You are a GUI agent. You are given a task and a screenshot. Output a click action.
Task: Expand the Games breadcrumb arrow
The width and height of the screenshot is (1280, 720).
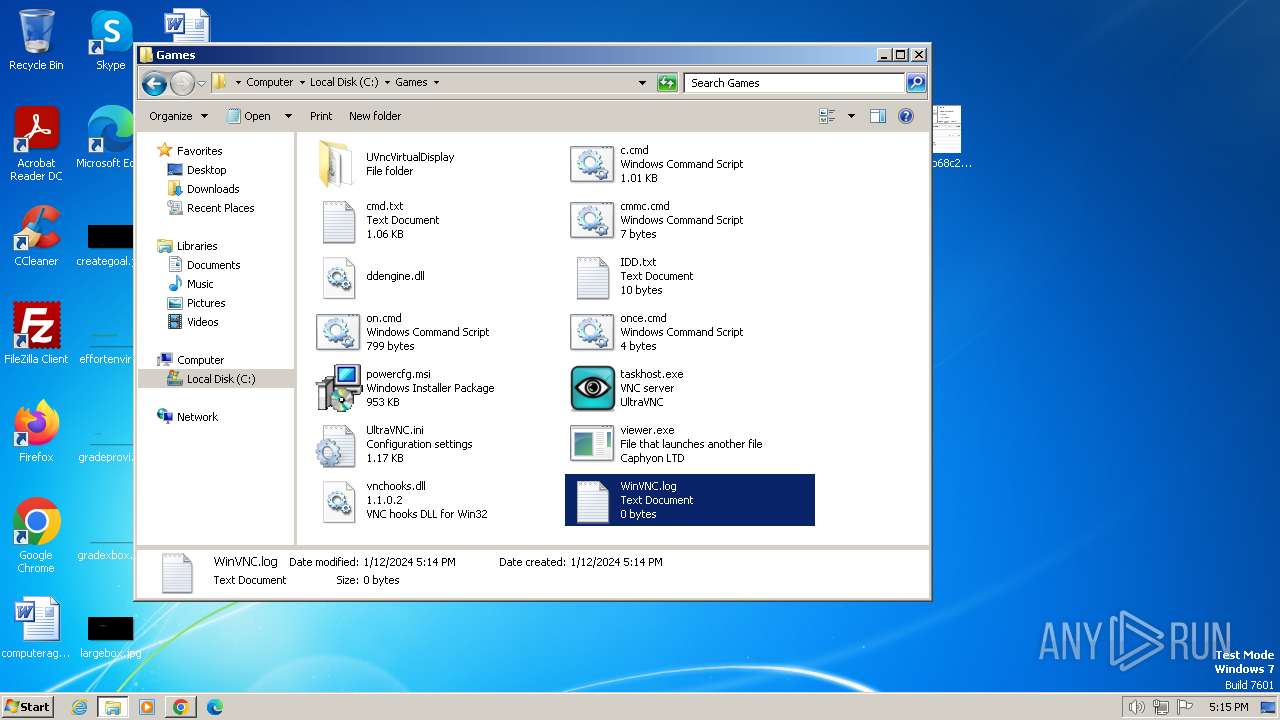pyautogui.click(x=436, y=83)
